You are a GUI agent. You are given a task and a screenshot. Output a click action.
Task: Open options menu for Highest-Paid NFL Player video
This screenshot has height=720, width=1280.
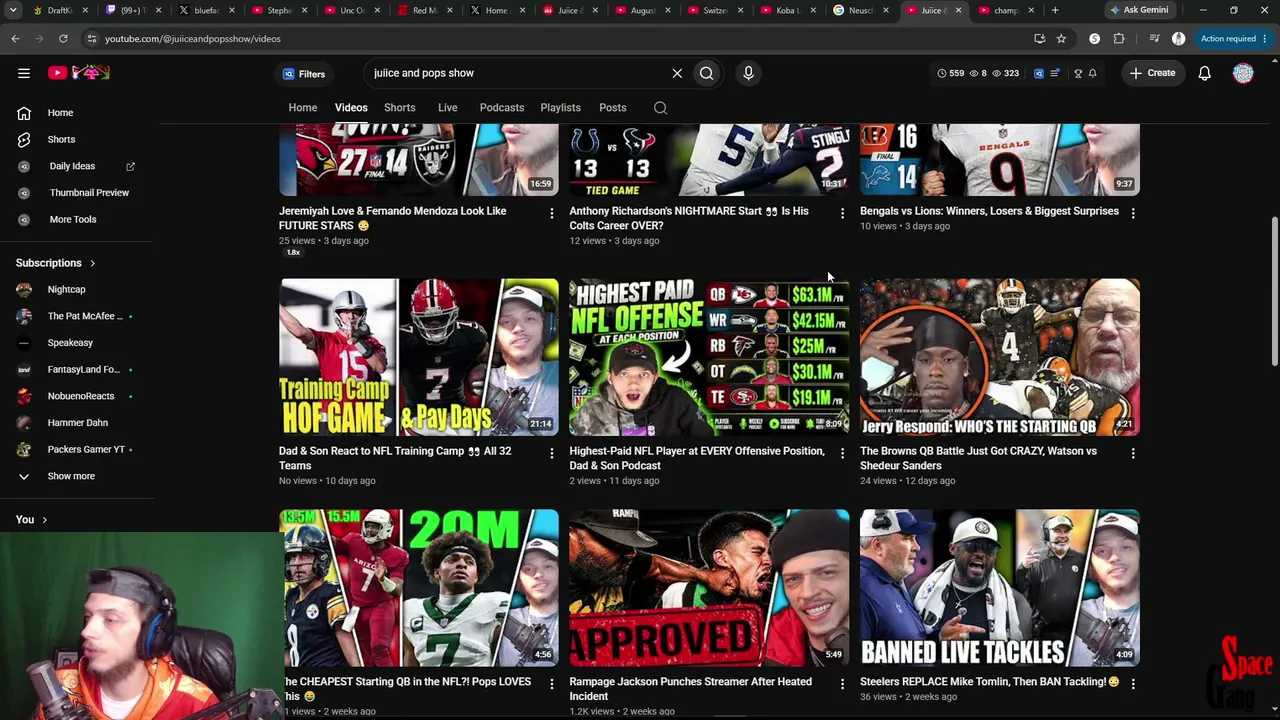842,453
